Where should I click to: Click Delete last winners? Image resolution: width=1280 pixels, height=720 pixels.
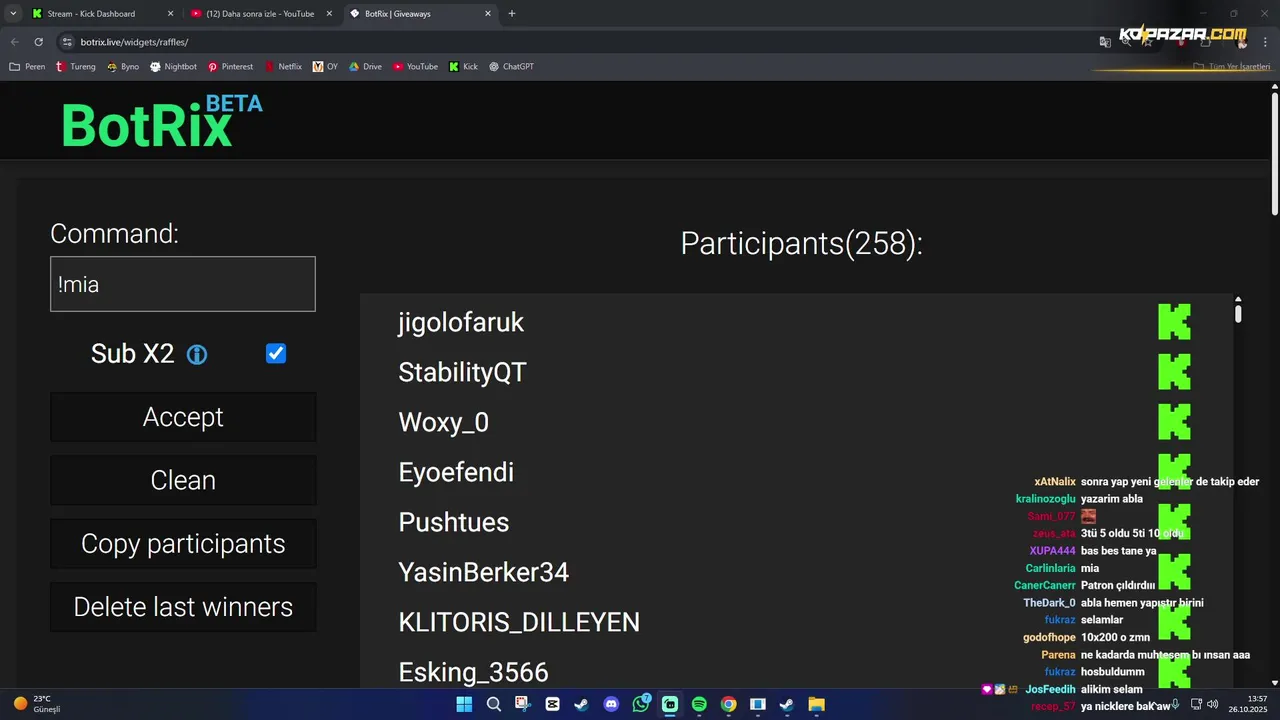tap(183, 607)
